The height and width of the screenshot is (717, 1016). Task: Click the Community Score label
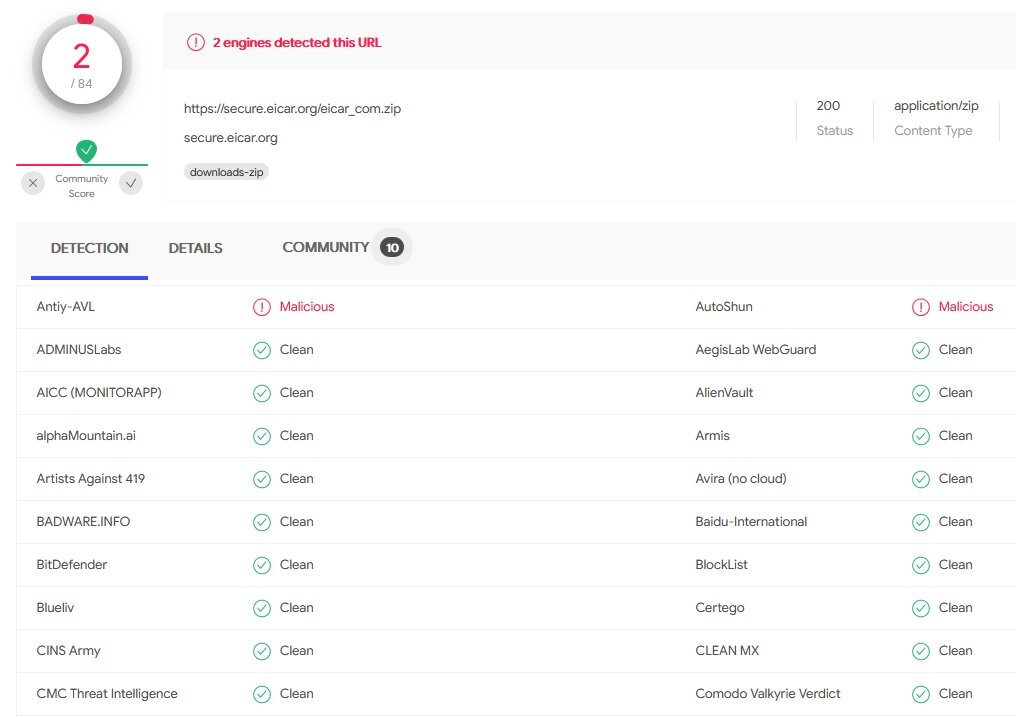[82, 186]
